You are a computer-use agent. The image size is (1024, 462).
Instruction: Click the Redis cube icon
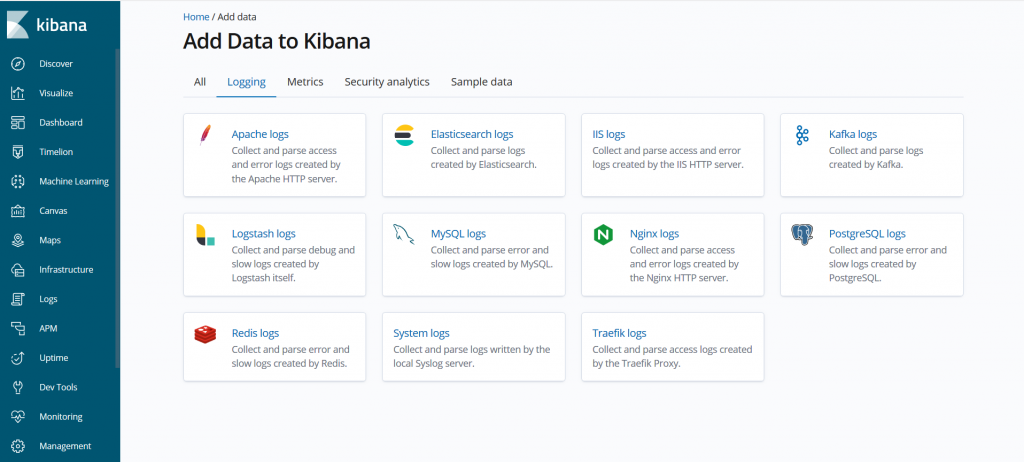[x=205, y=334]
